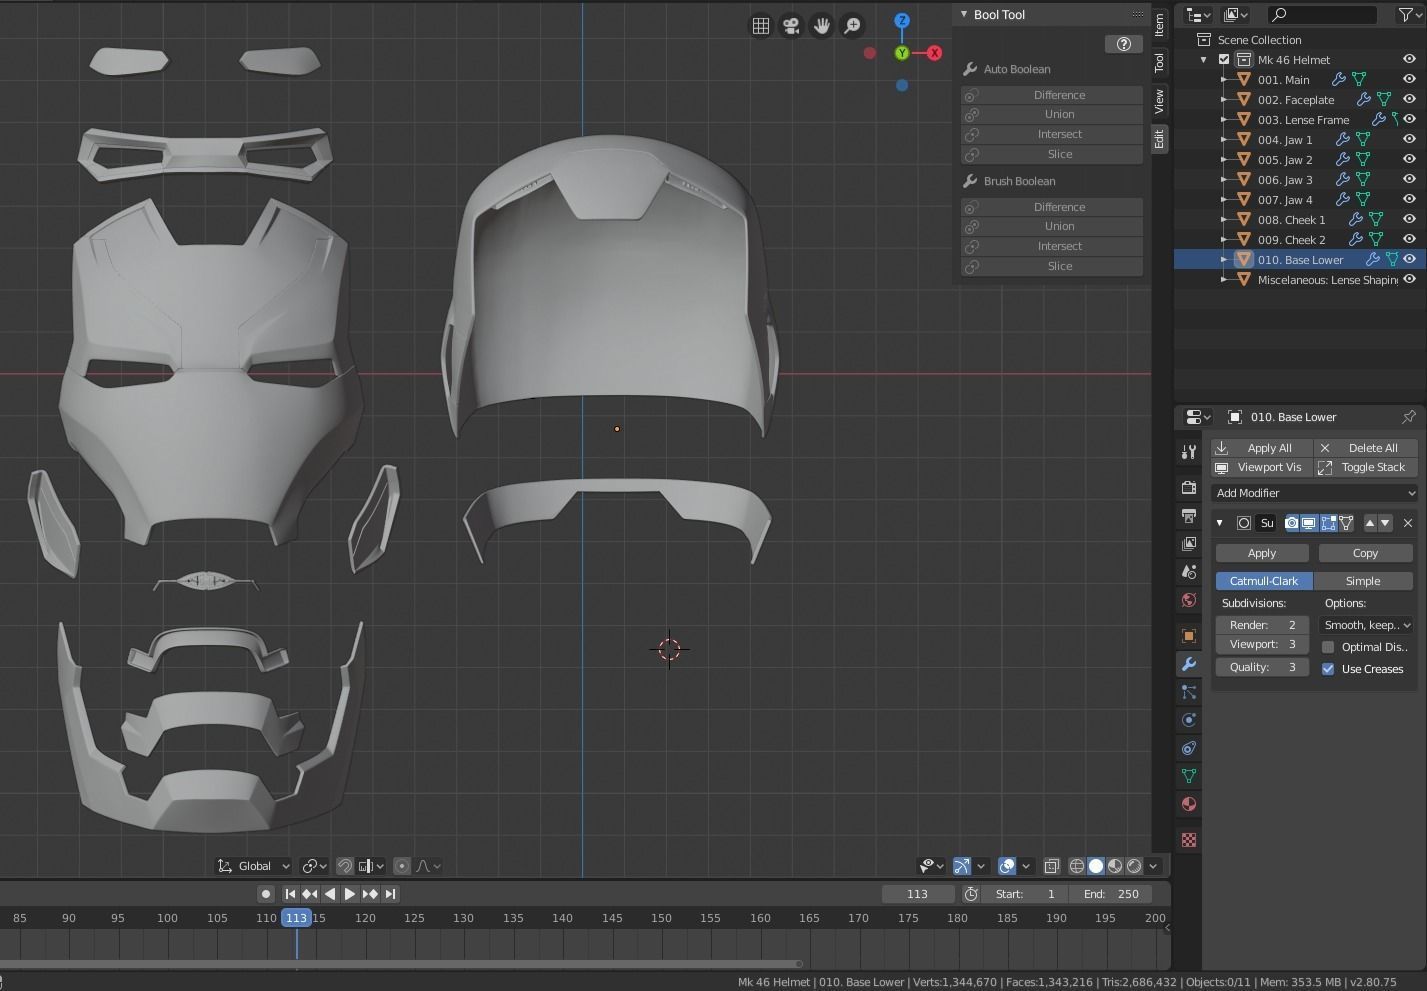Screen dimensions: 1427x991
Task: Play the animation forward
Action: click(x=349, y=894)
